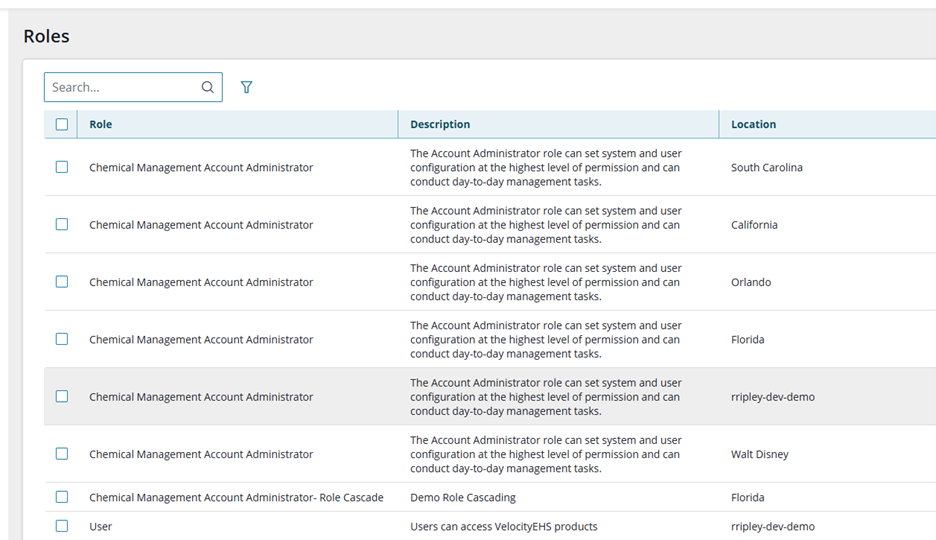Check the User role row checkbox
Image resolution: width=936 pixels, height=540 pixels.
click(x=61, y=526)
